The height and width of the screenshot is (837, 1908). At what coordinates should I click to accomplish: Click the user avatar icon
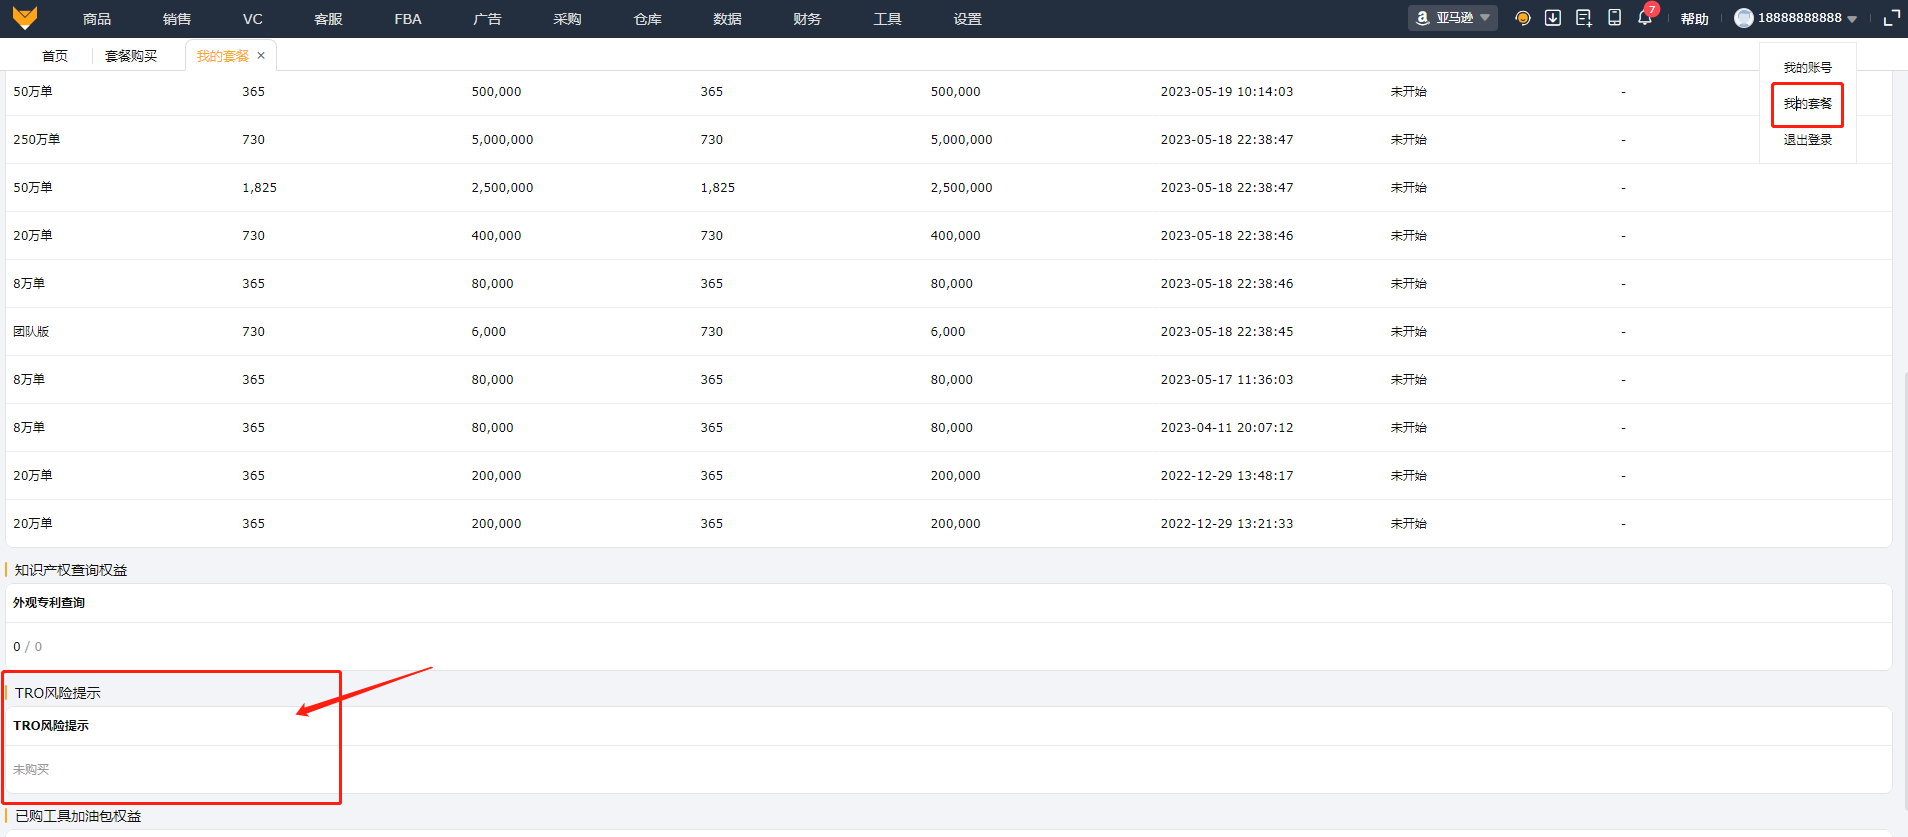tap(1744, 18)
